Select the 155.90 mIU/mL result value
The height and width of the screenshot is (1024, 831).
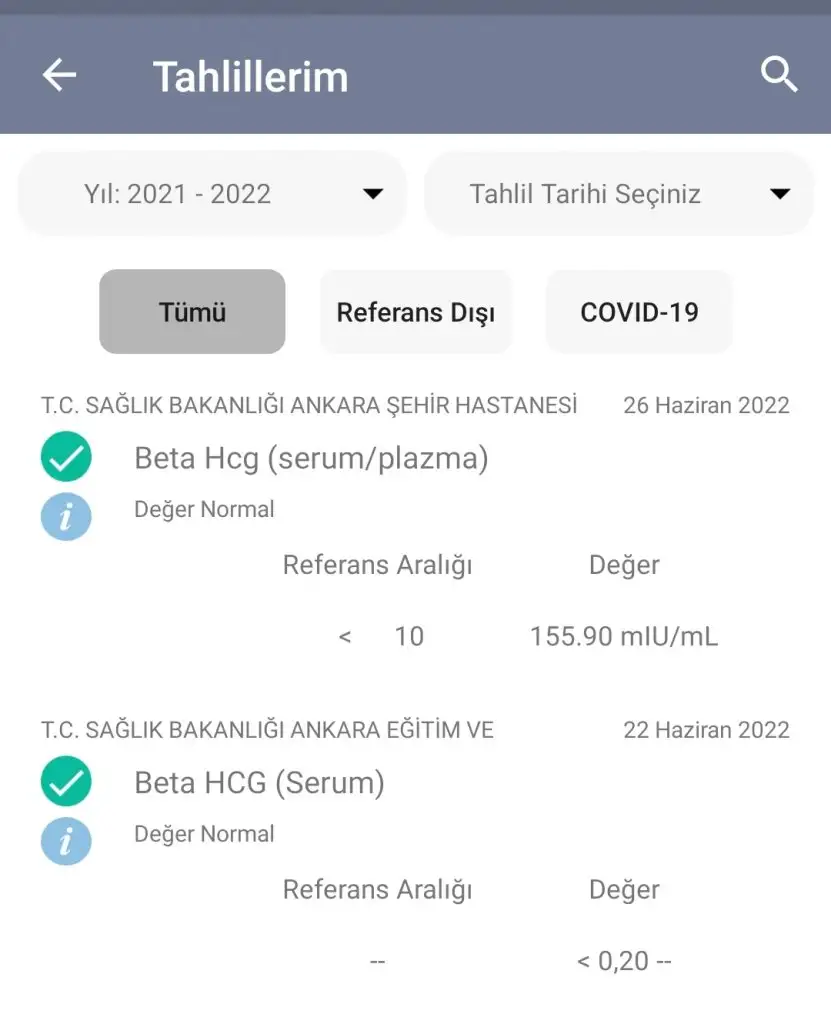point(623,636)
